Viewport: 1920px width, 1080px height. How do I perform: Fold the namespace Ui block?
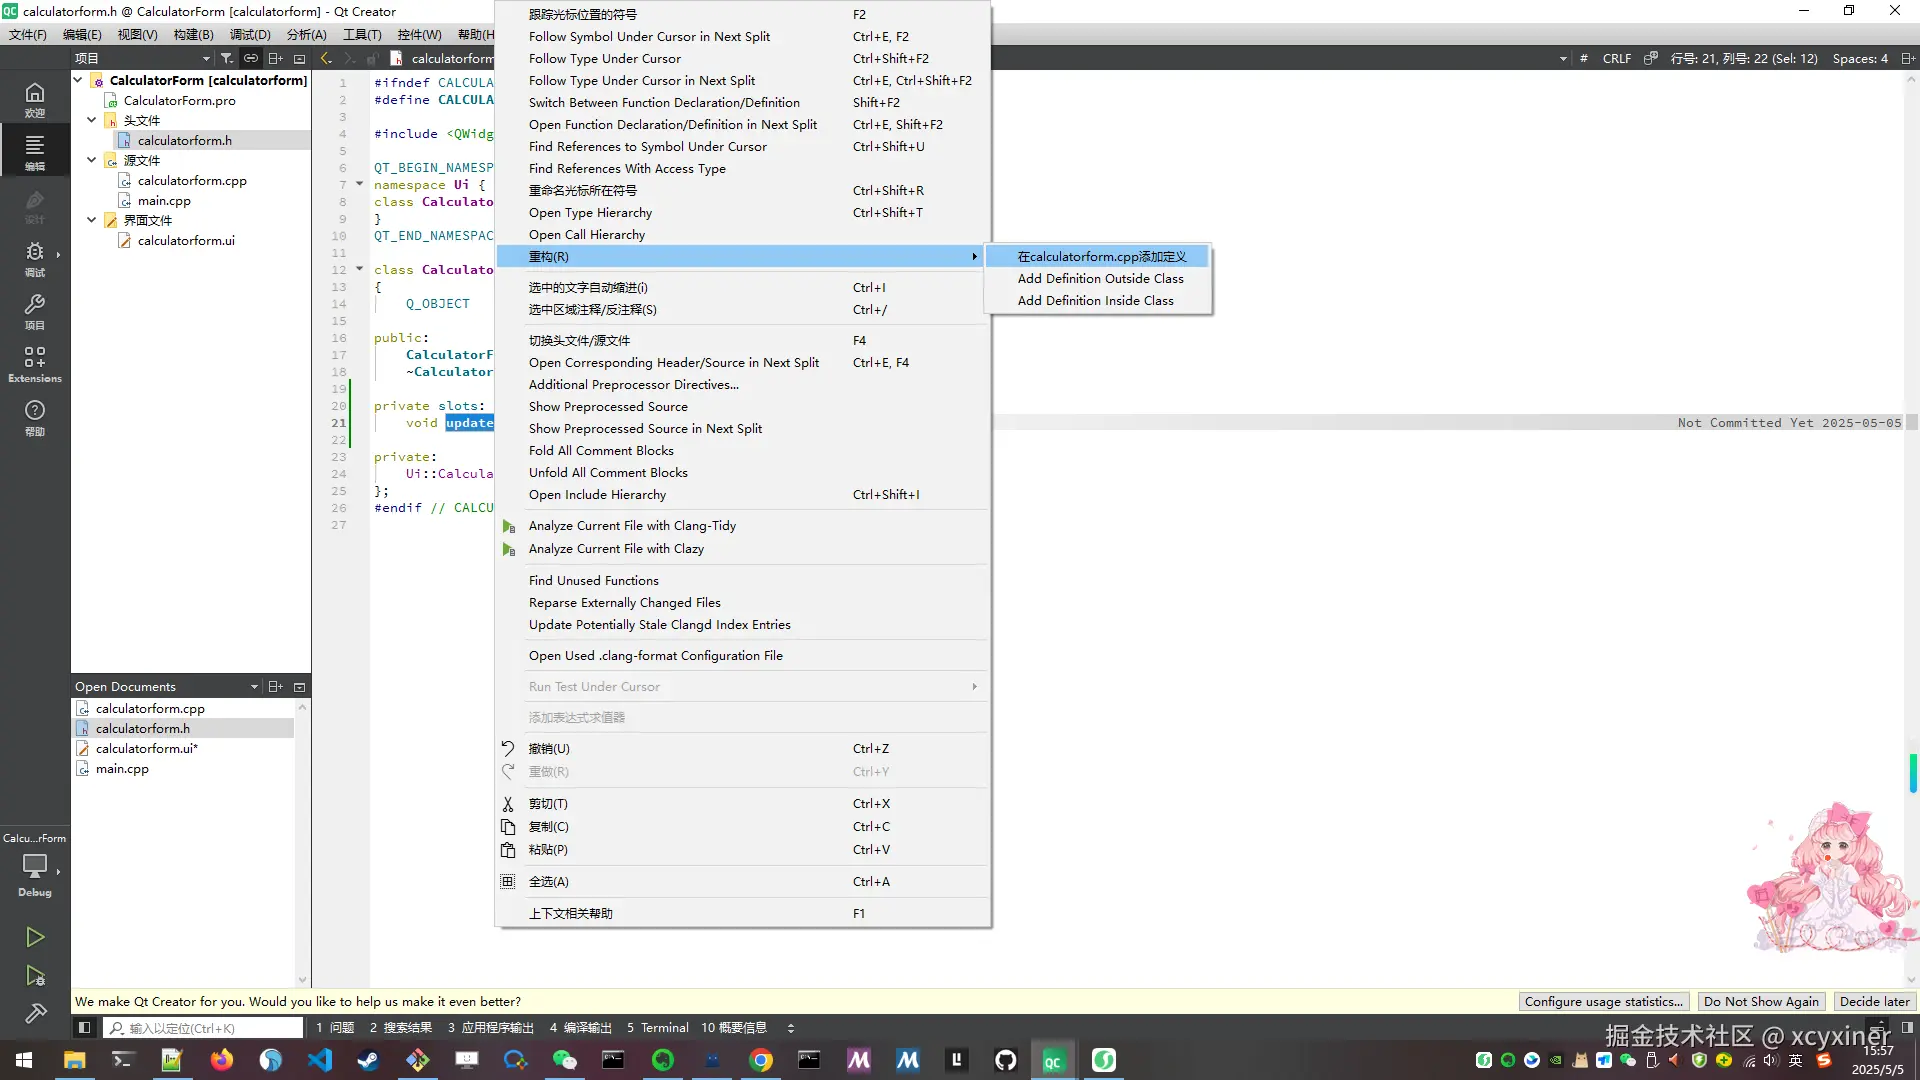[x=359, y=184]
